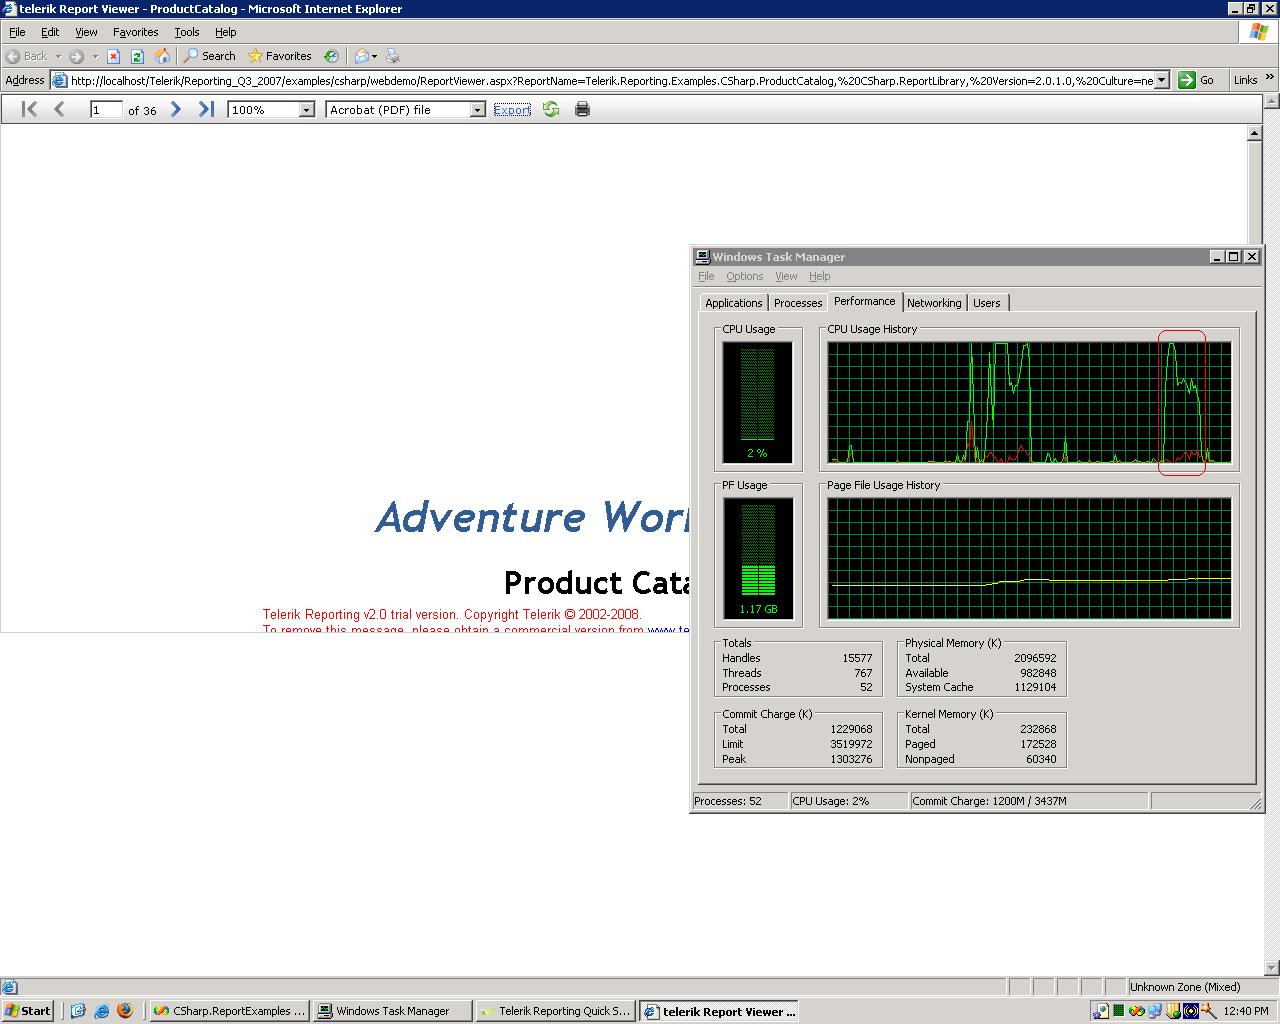Click the green CPU meter tray icon
This screenshot has width=1280, height=1024.
[1119, 1011]
